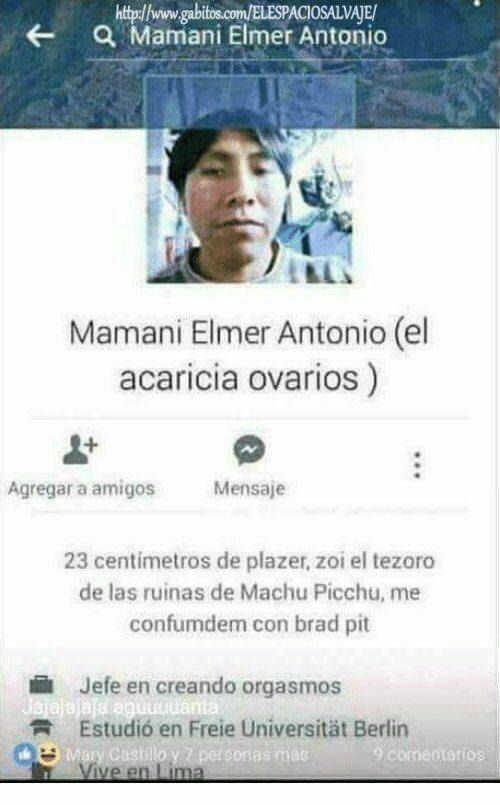This screenshot has height=805, width=500.
Task: Click the laughing haha reaction icon
Action: click(48, 754)
